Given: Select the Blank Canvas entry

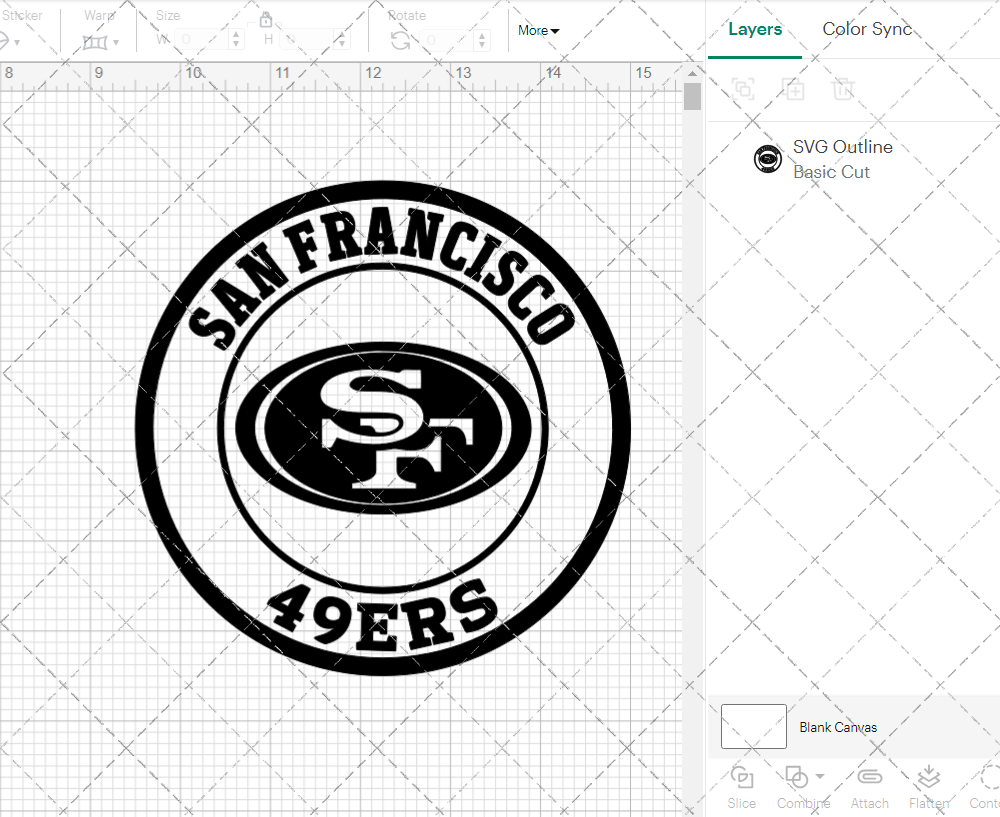Looking at the screenshot, I should pos(839,727).
